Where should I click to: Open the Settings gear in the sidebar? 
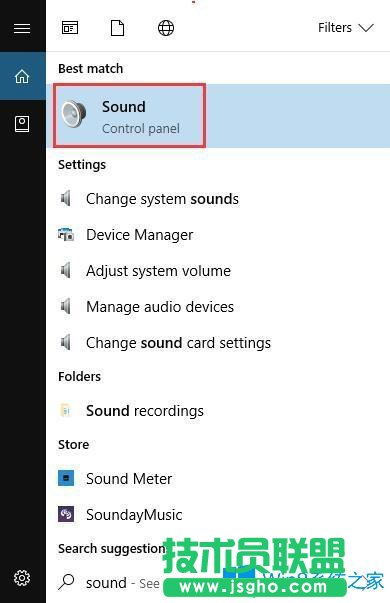[22, 578]
